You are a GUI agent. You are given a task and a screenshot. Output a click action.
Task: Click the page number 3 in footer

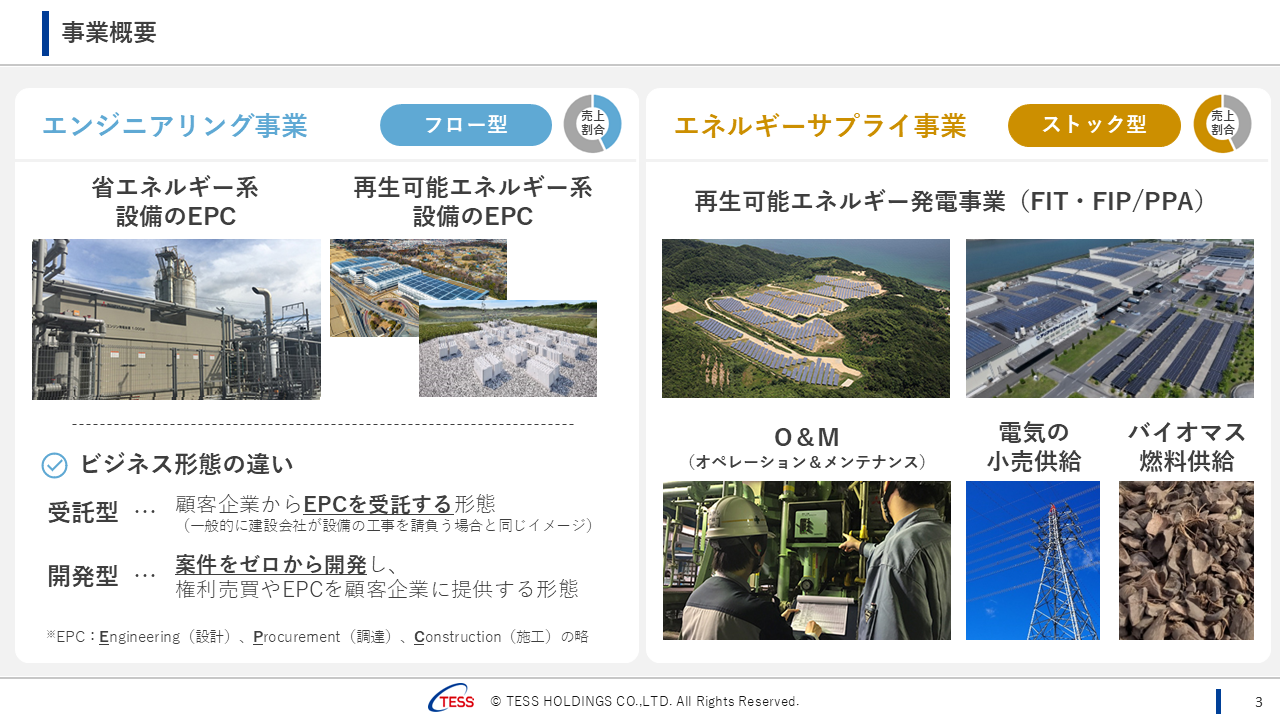pos(1258,701)
